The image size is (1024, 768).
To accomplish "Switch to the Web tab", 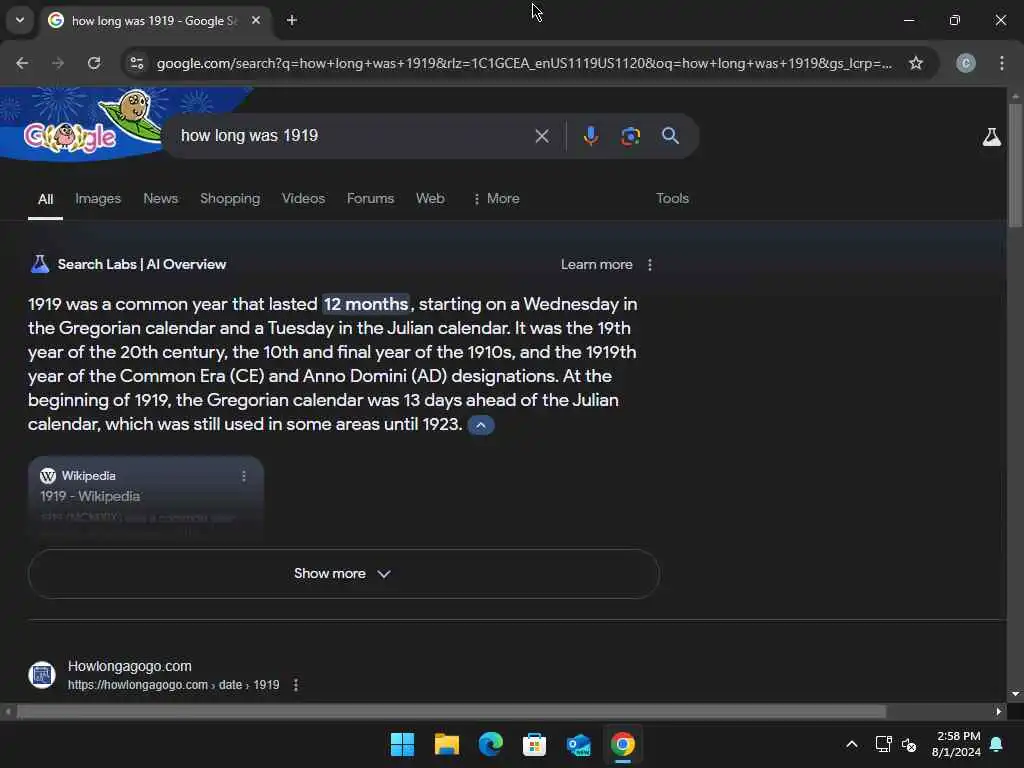I will (x=430, y=199).
